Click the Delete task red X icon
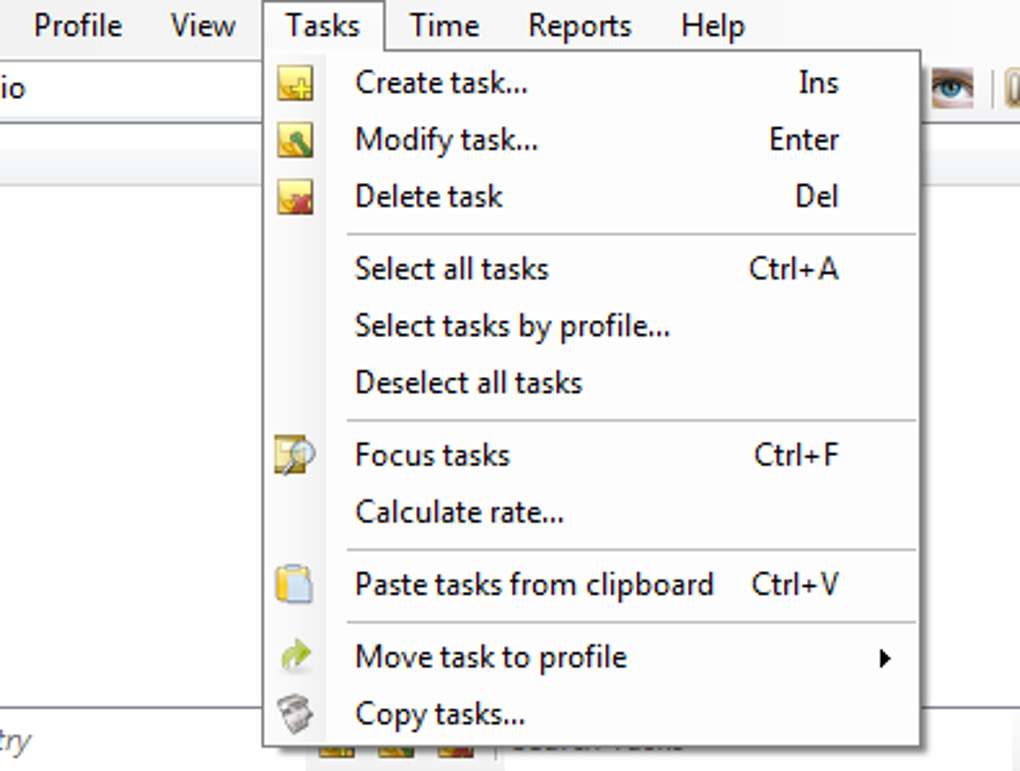The image size is (1020, 771). click(x=295, y=197)
